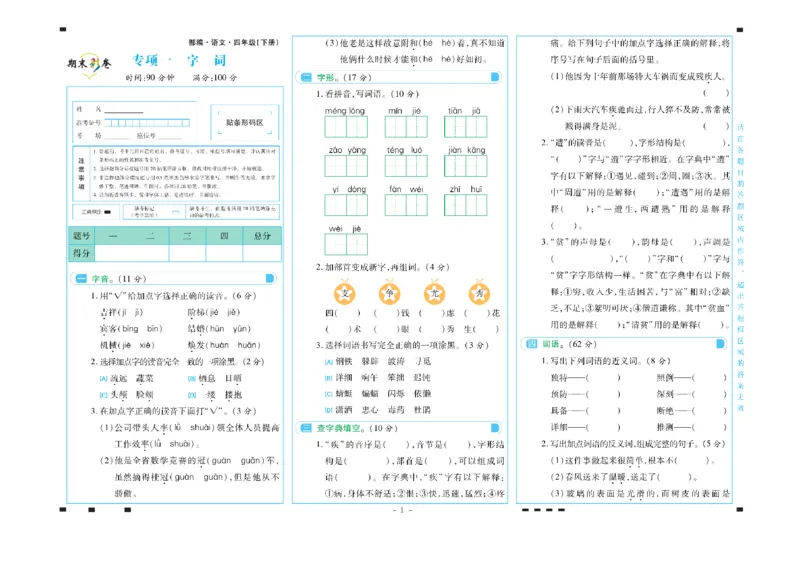Screen dimensions: 800x566
Task: Click writing grid under fàn wéi
Action: pos(406,205)
